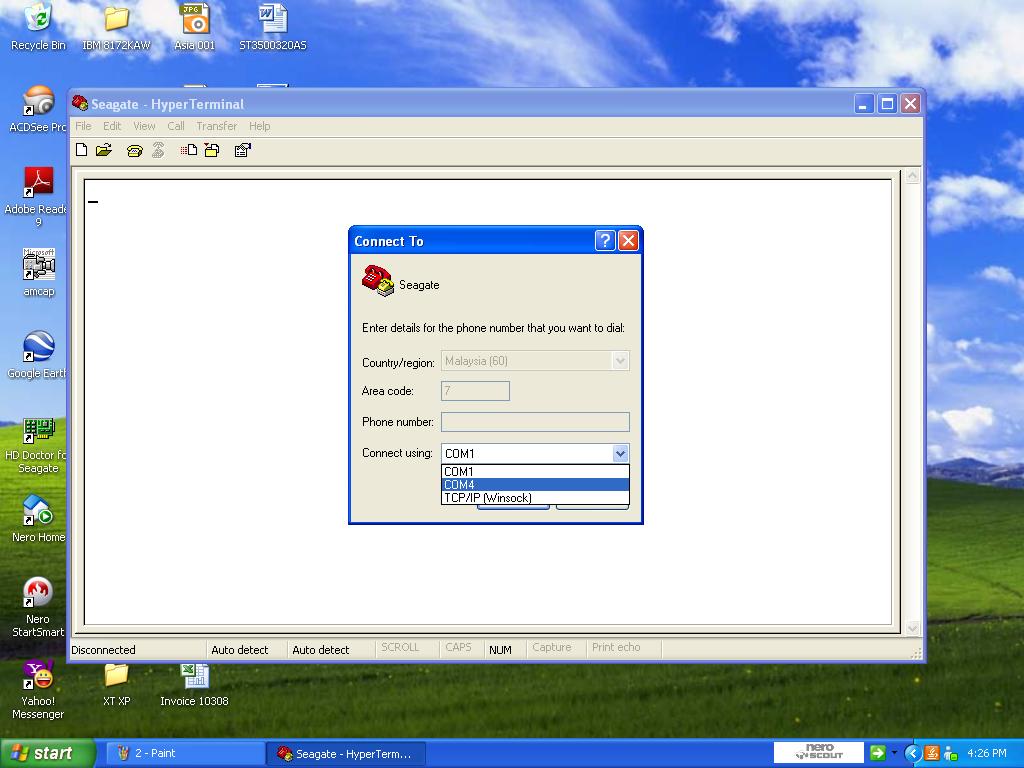Image resolution: width=1024 pixels, height=768 pixels.
Task: Choose TCP/IP (Winsock) from the list
Action: click(535, 498)
